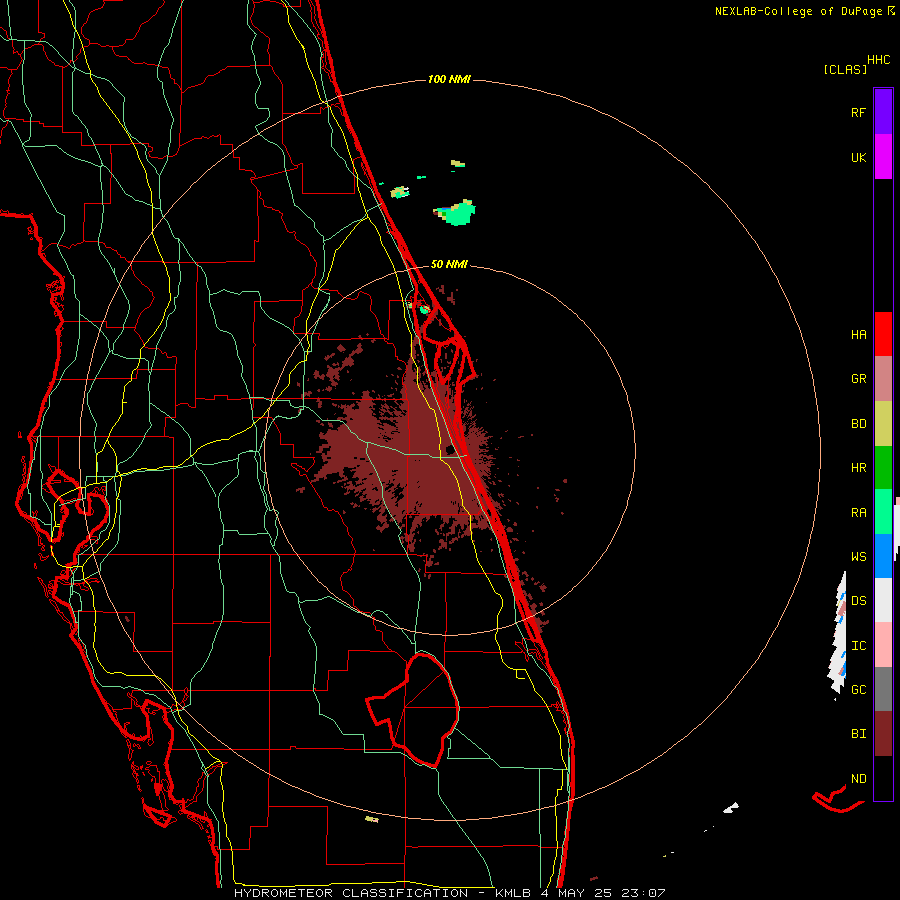Image resolution: width=900 pixels, height=900 pixels.
Task: Click the red Lake Okeechobee outline
Action: pos(414,710)
